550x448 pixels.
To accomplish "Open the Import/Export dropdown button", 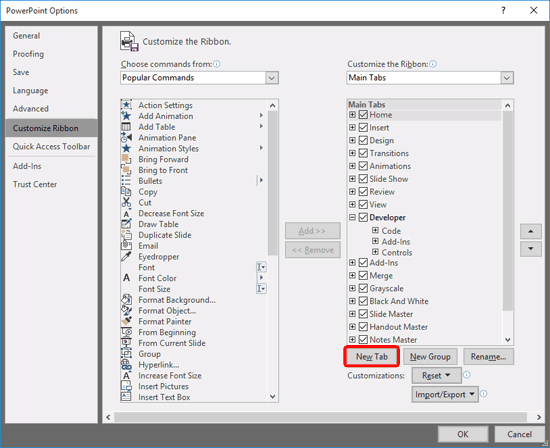I will (x=445, y=394).
